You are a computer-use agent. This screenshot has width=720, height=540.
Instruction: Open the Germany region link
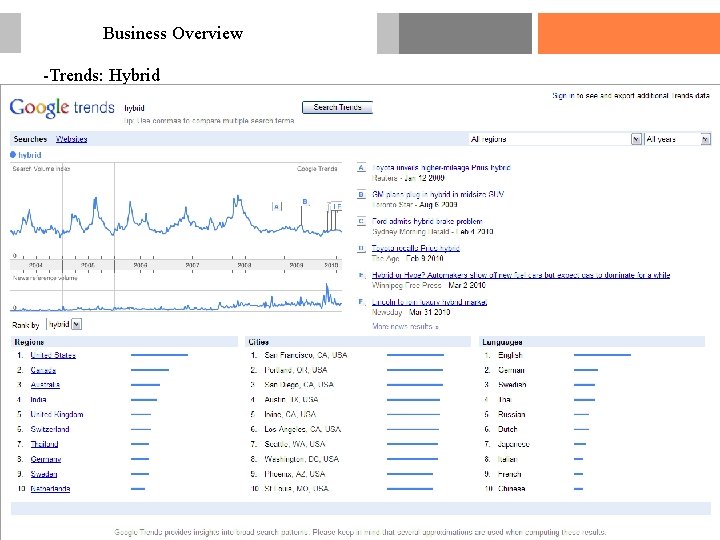[x=45, y=459]
